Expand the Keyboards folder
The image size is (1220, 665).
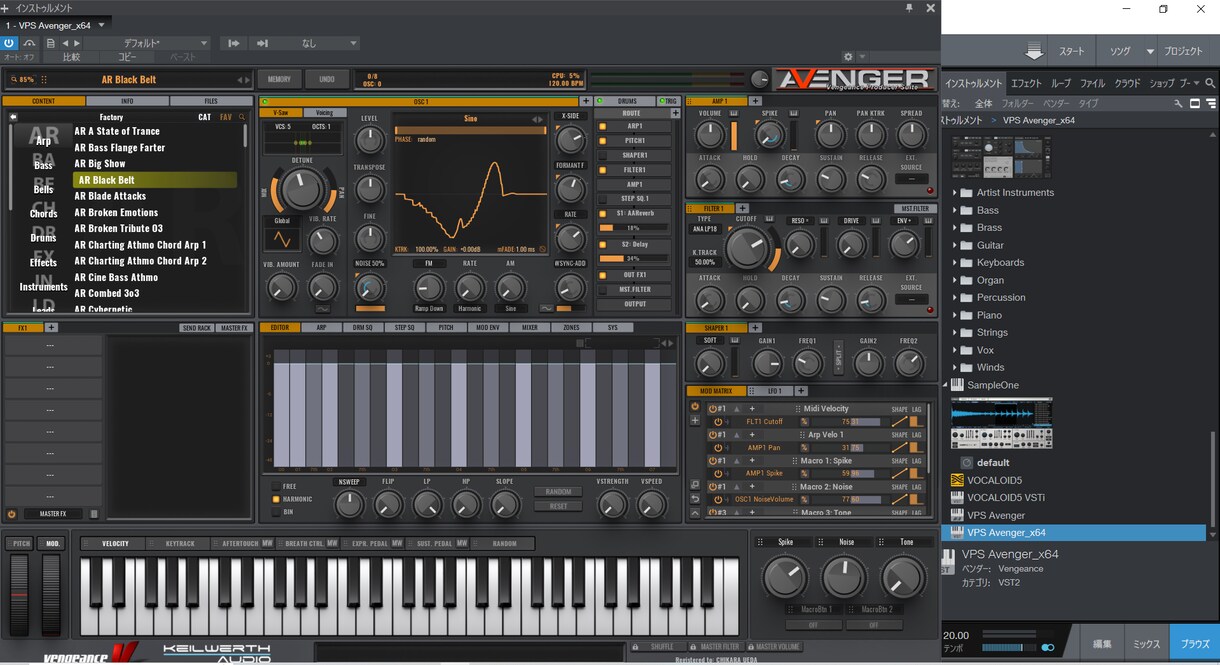[955, 263]
